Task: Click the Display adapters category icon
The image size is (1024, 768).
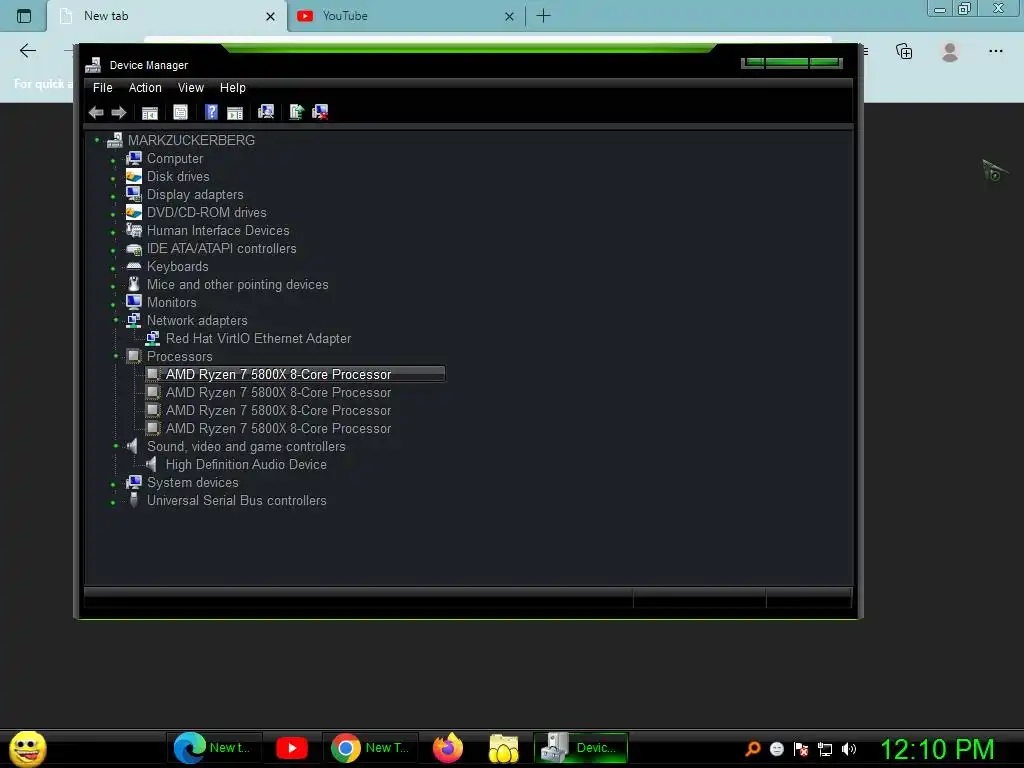Action: point(133,194)
